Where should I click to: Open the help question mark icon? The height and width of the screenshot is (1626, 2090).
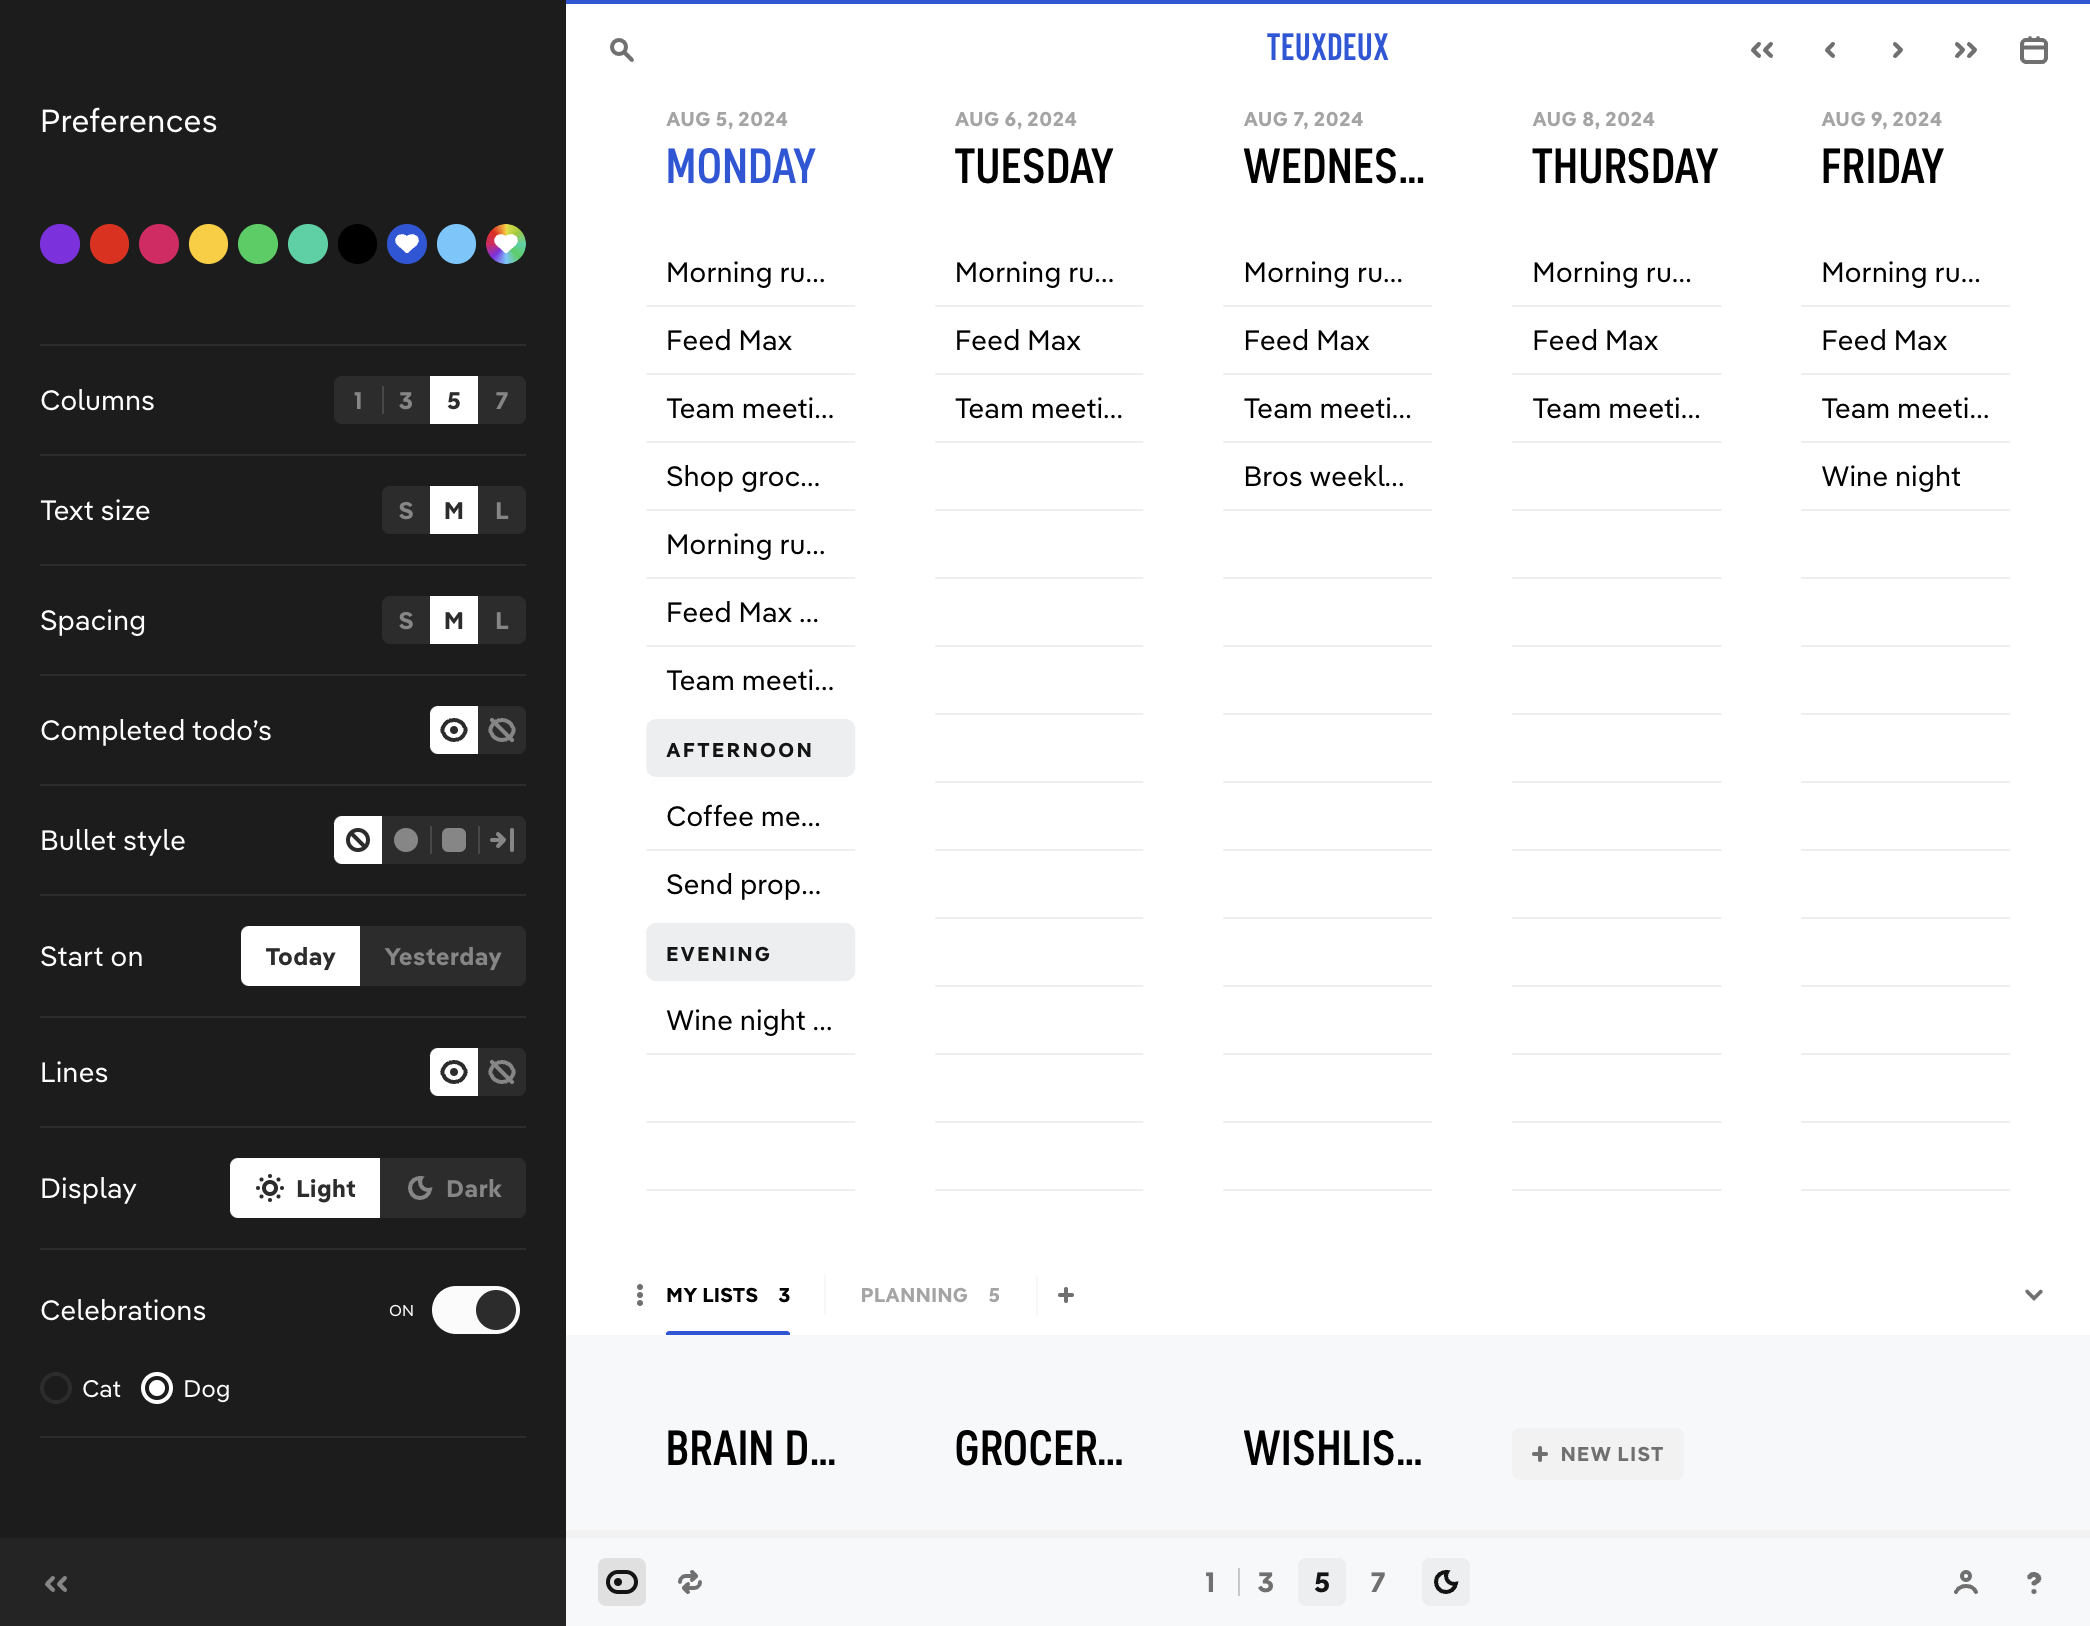tap(2033, 1582)
